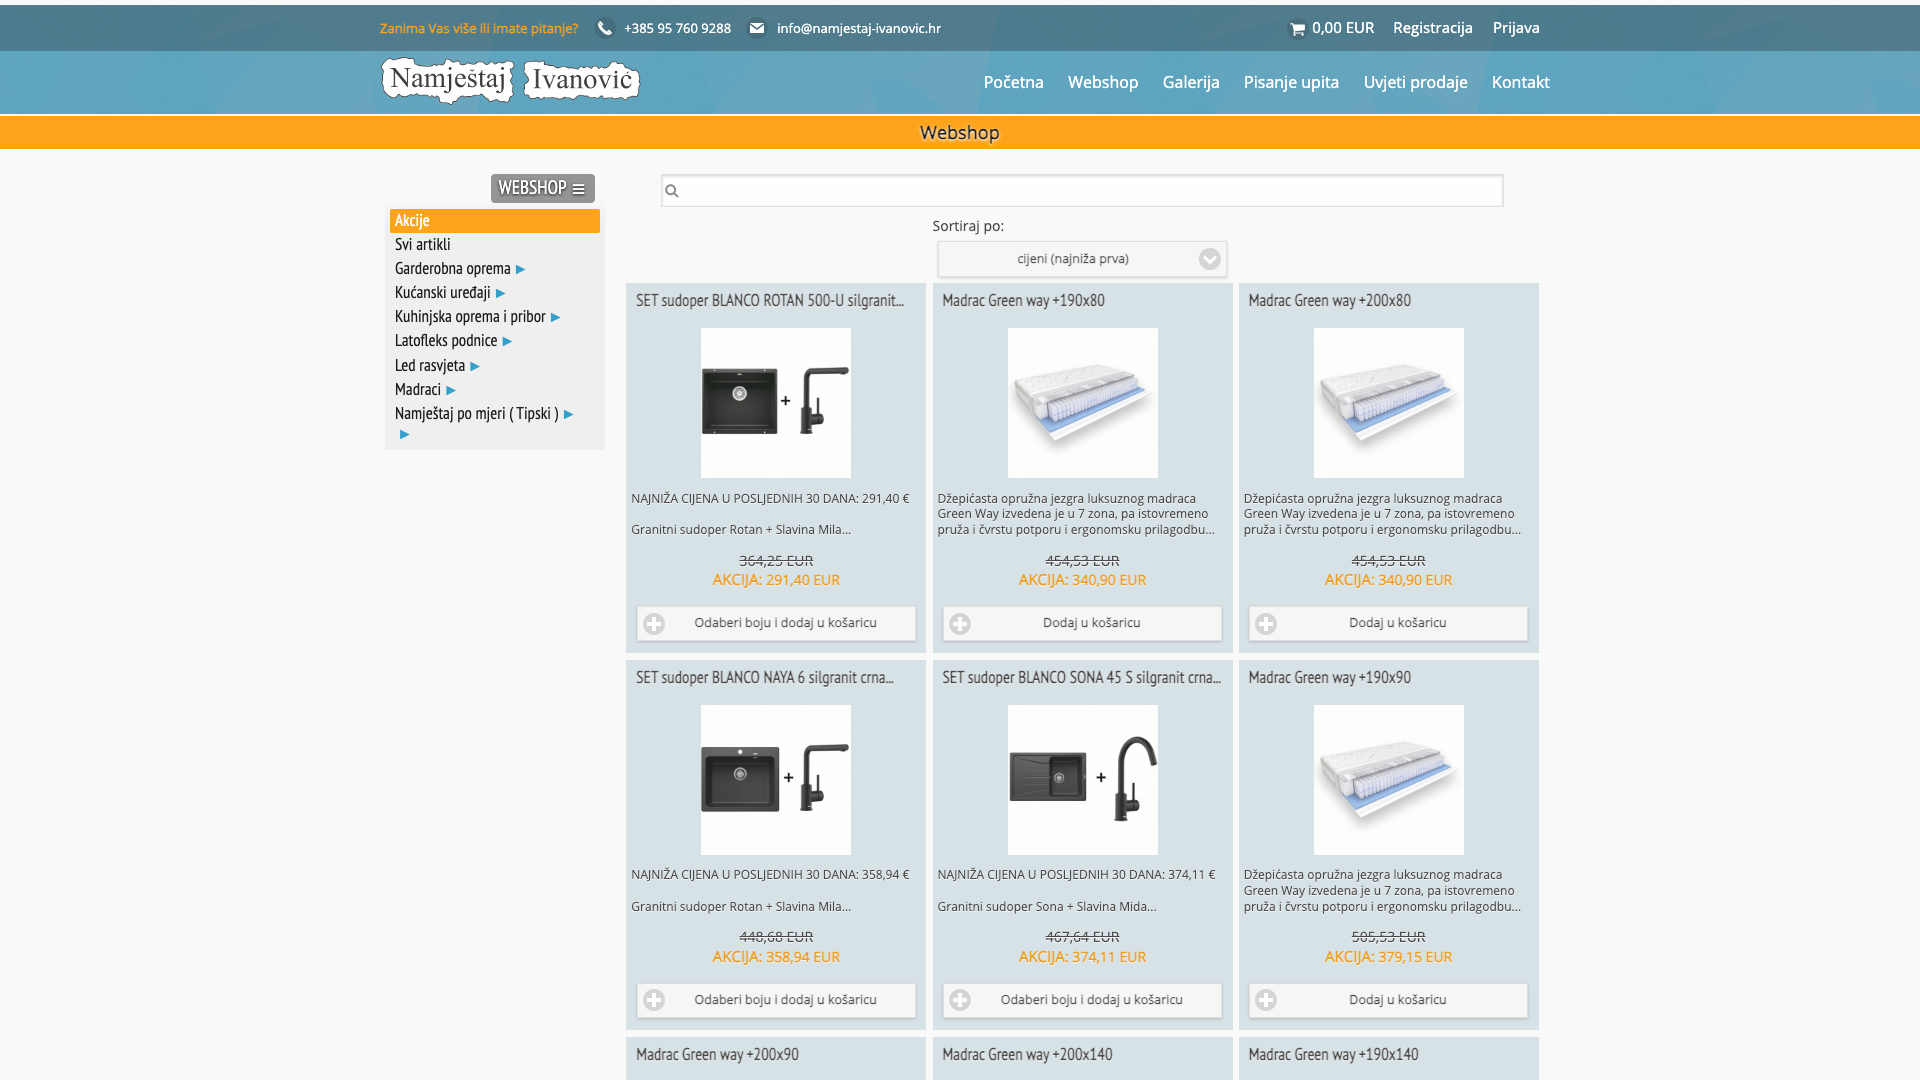Click the shopping cart icon
The image size is (1920, 1080).
point(1297,29)
